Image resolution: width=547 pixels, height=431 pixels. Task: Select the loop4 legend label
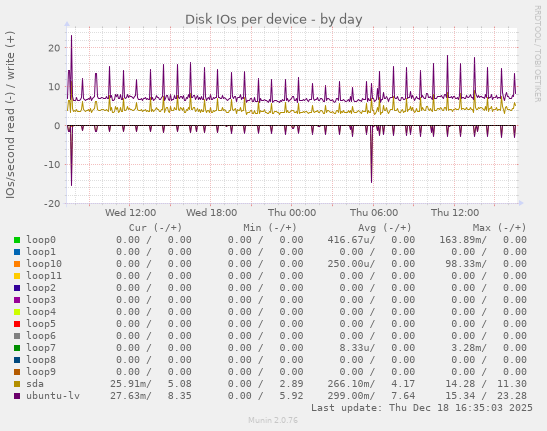[x=41, y=312]
